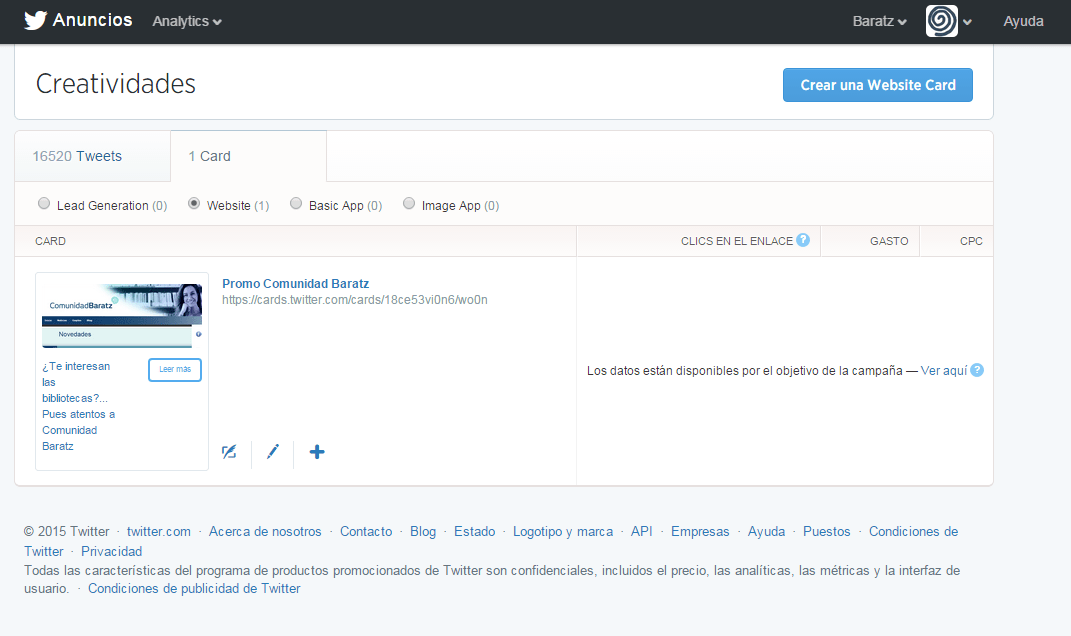The height and width of the screenshot is (636, 1071).
Task: Click the card URL text cards.twitter.com
Action: pyautogui.click(x=354, y=300)
